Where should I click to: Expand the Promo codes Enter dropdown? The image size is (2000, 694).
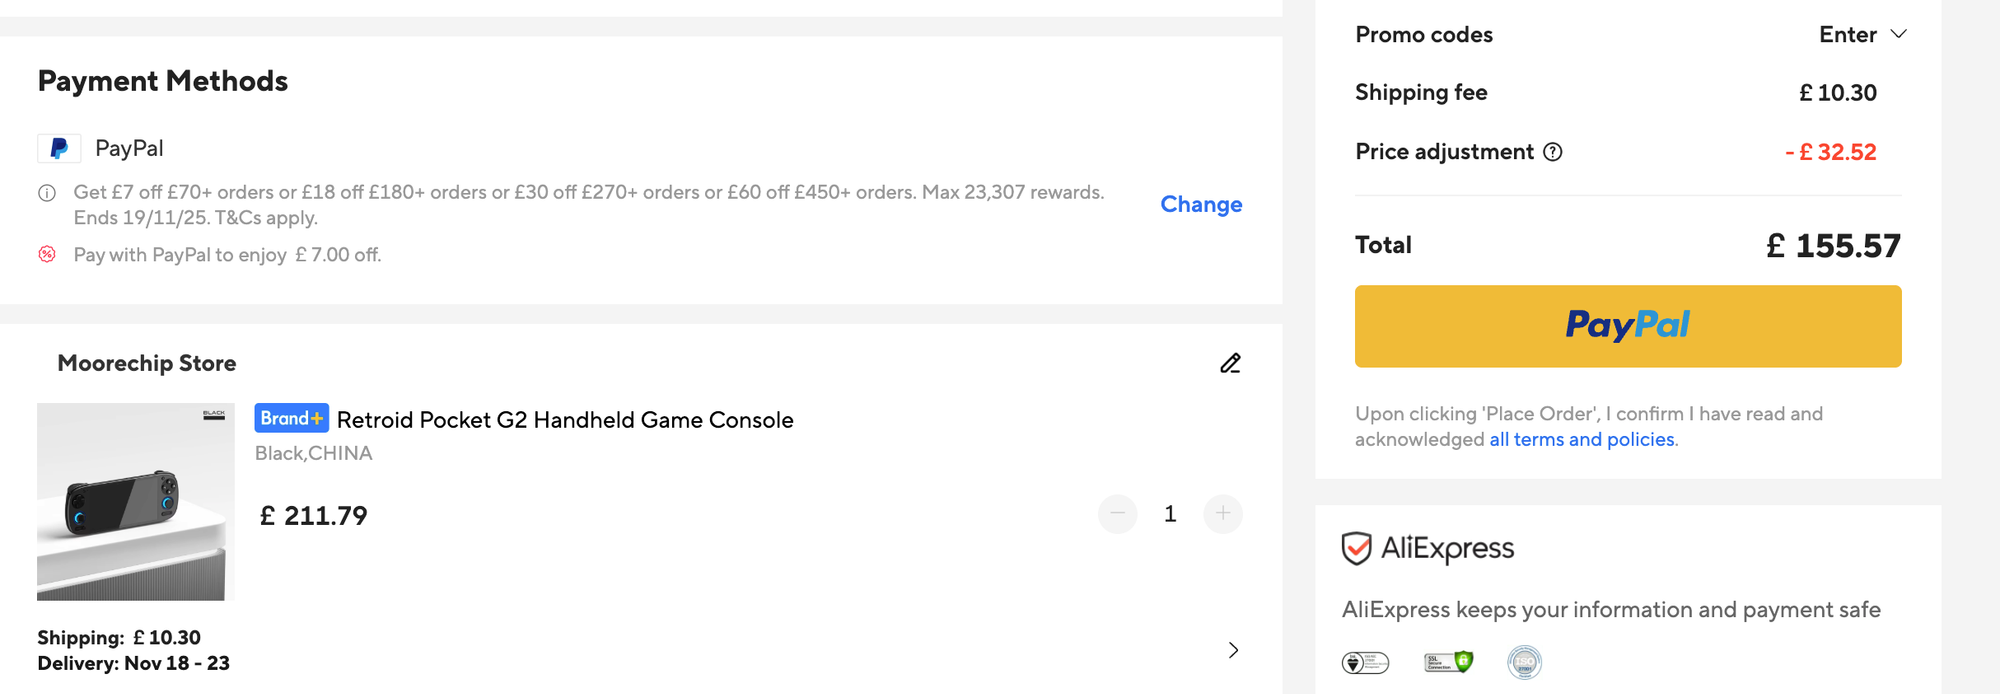pos(1863,35)
